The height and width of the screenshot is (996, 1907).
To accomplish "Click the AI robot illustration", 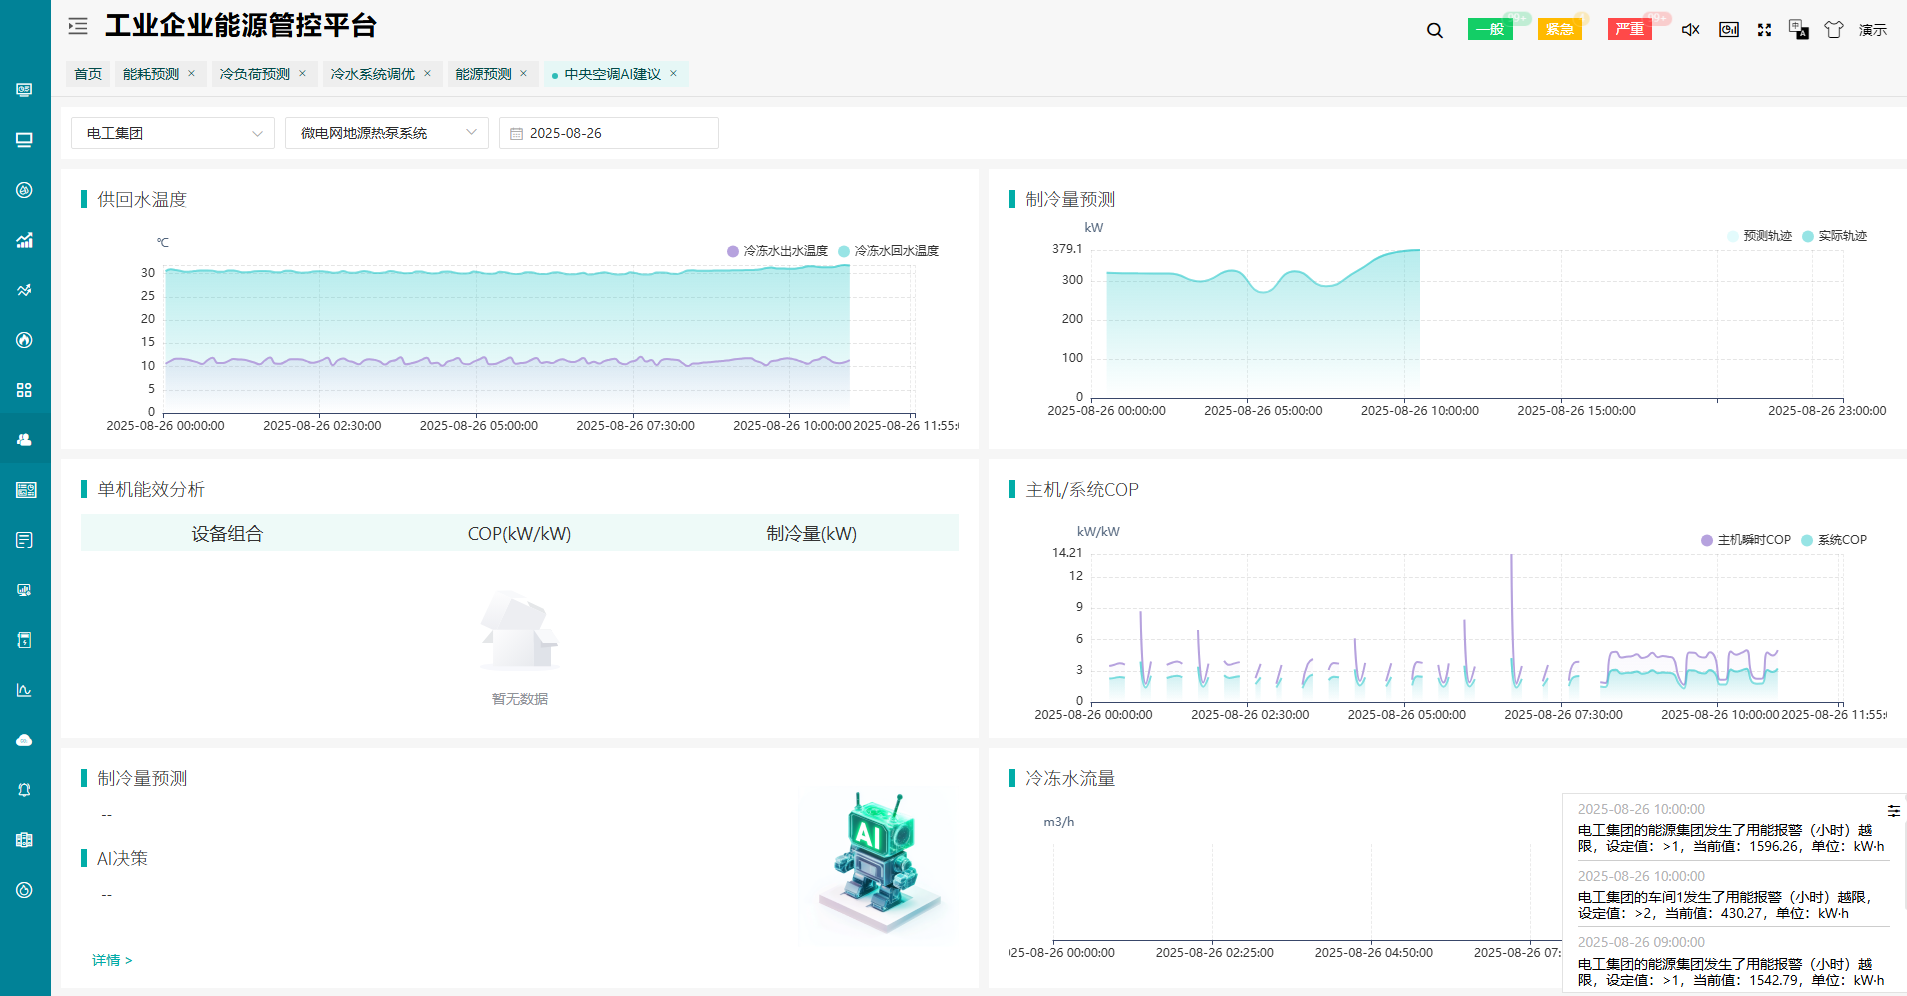I will [x=879, y=862].
